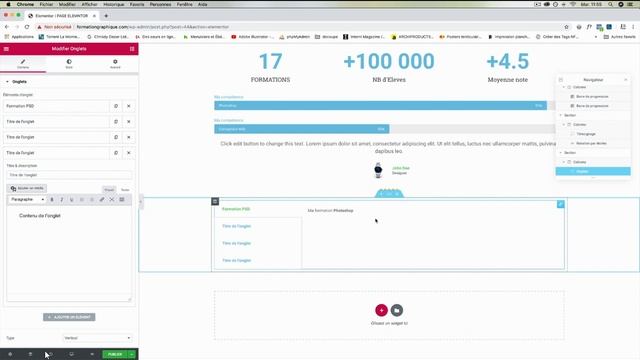Click in the Contenu de l'onglet text area
Screen dimensions: 640x360
(69, 253)
